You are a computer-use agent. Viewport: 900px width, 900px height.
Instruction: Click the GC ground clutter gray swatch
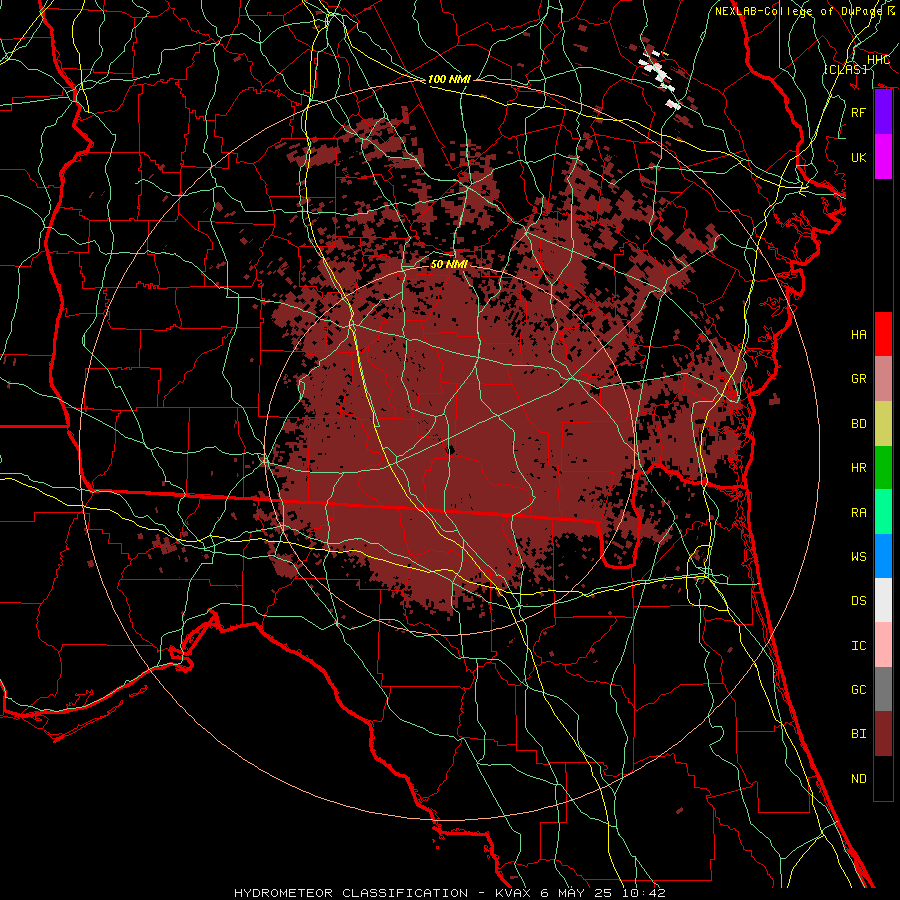(x=883, y=689)
